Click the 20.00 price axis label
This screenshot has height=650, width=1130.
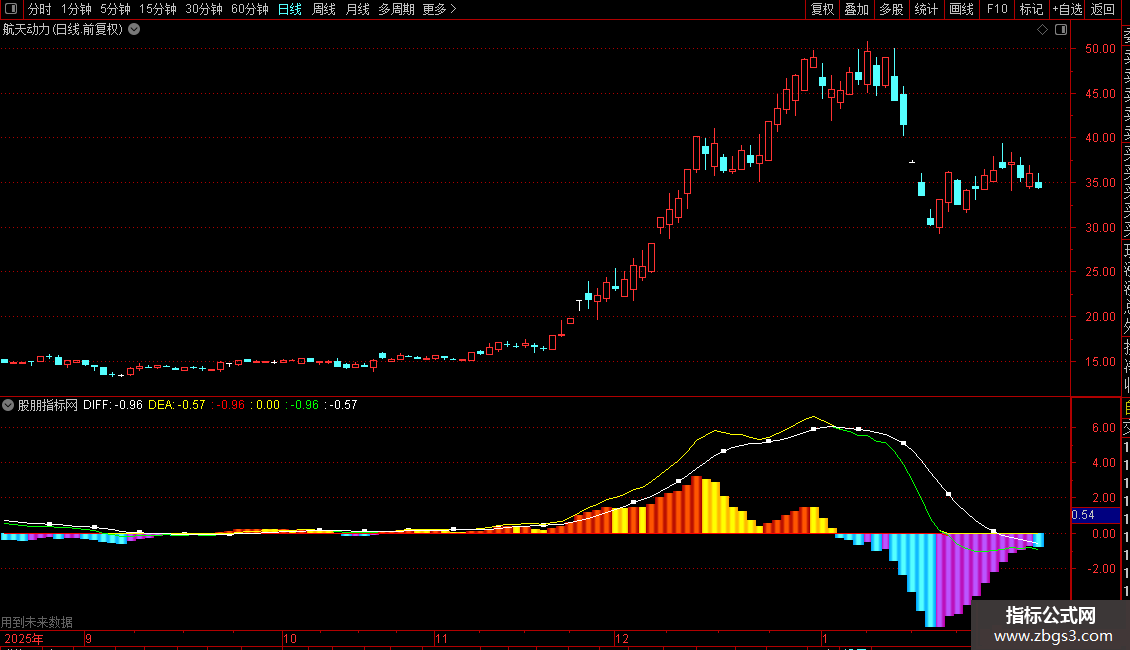[x=1100, y=316]
